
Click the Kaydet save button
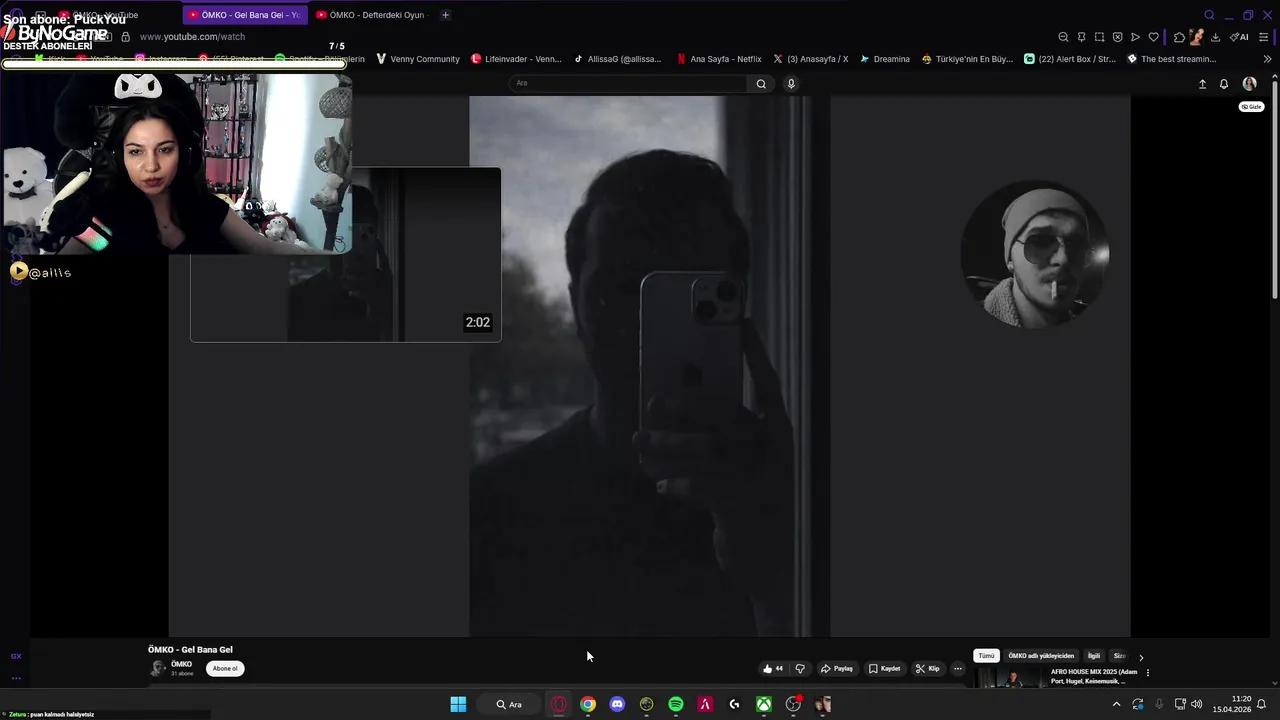885,669
